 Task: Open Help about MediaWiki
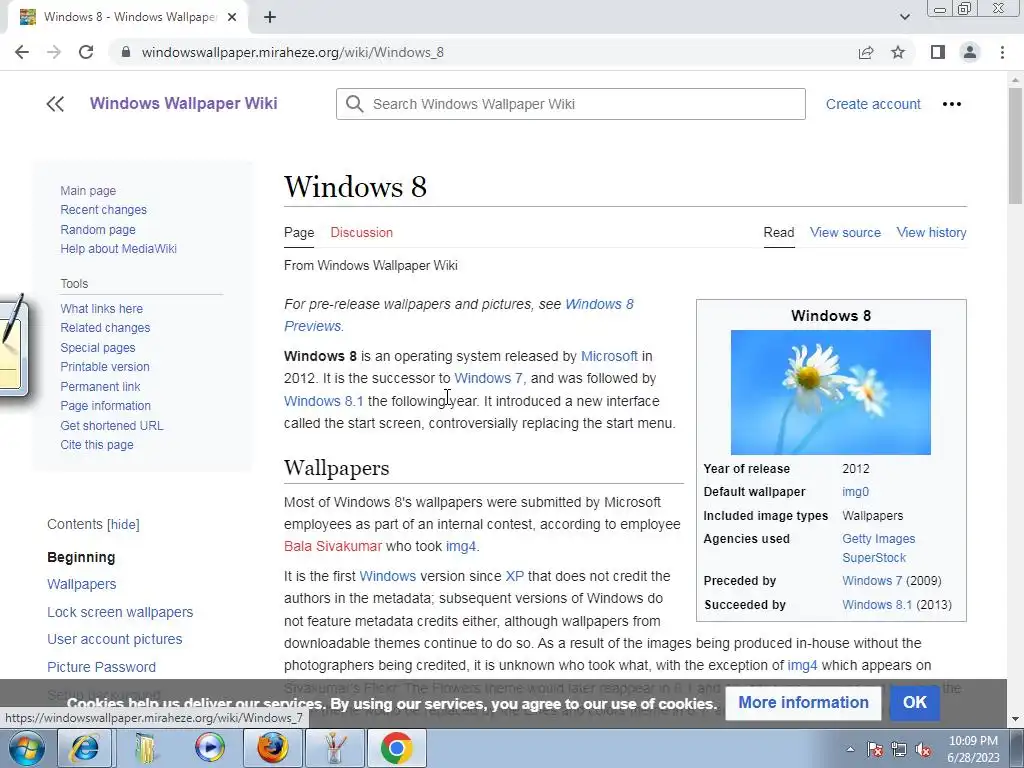tap(118, 248)
